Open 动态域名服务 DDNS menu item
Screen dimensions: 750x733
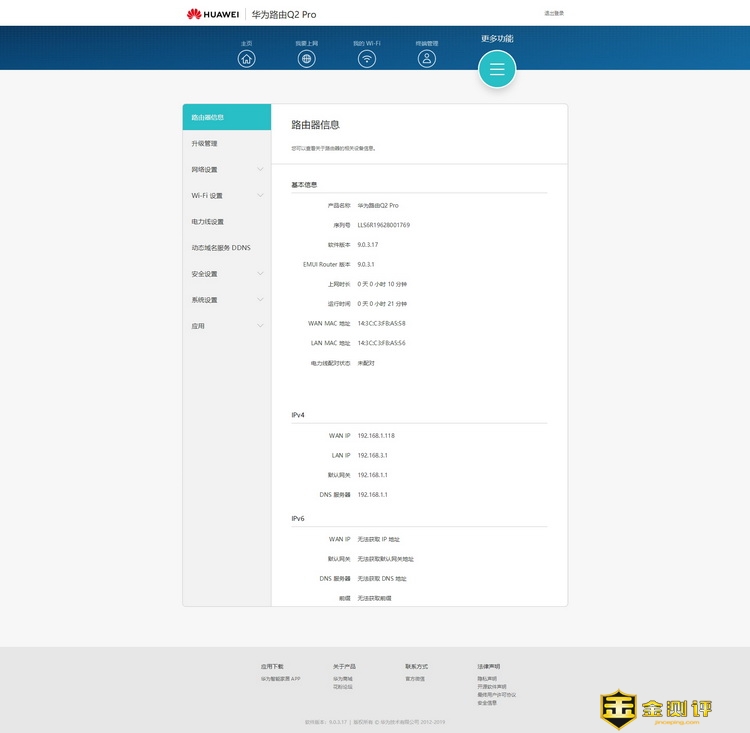coord(221,247)
